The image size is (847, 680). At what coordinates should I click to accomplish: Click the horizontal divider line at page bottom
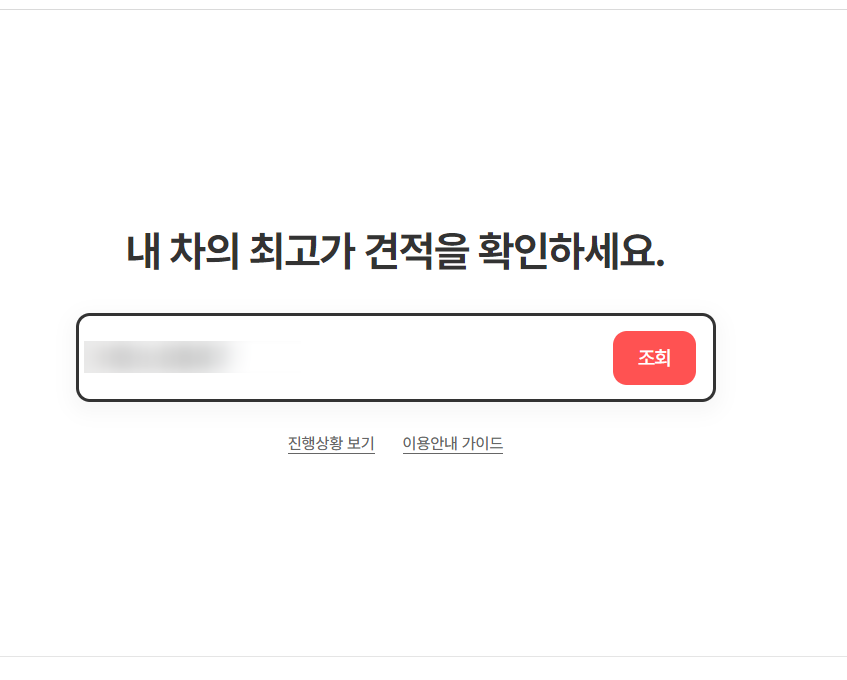pyautogui.click(x=424, y=657)
